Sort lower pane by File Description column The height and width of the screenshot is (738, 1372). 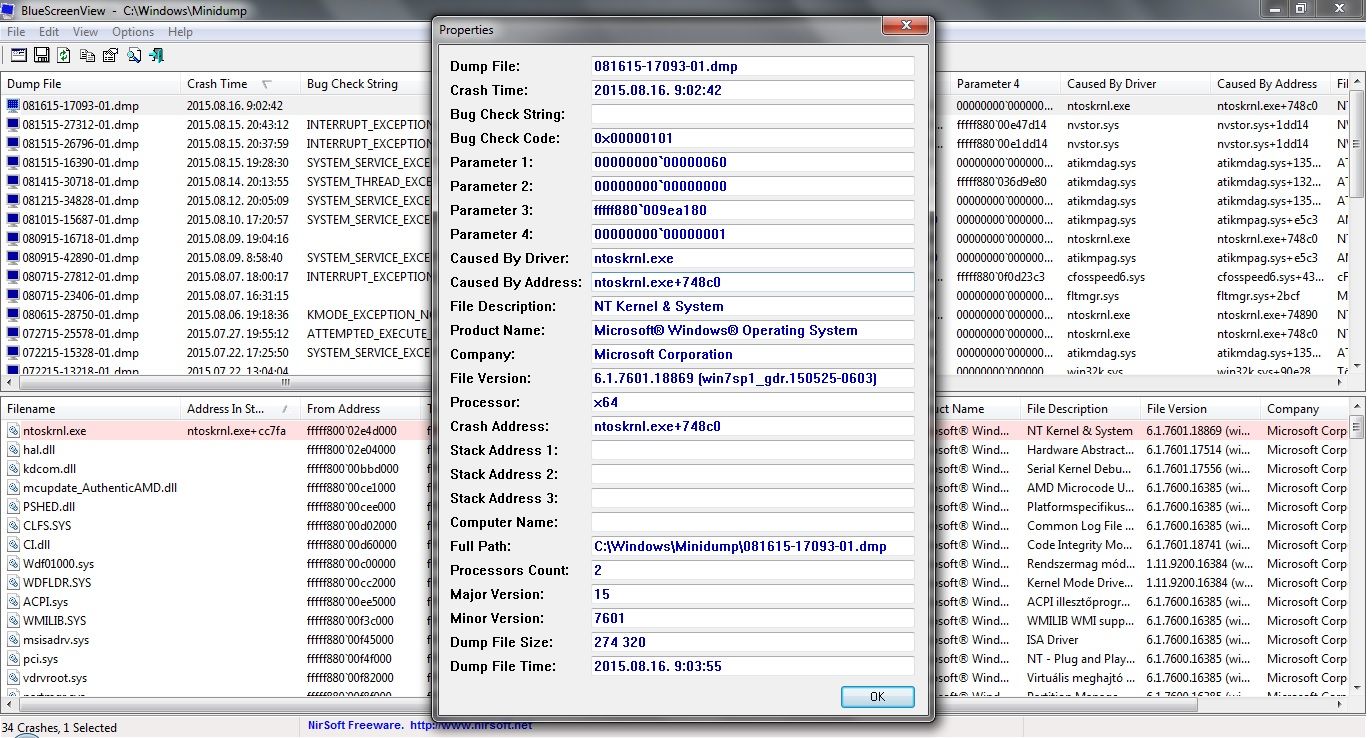[1080, 409]
